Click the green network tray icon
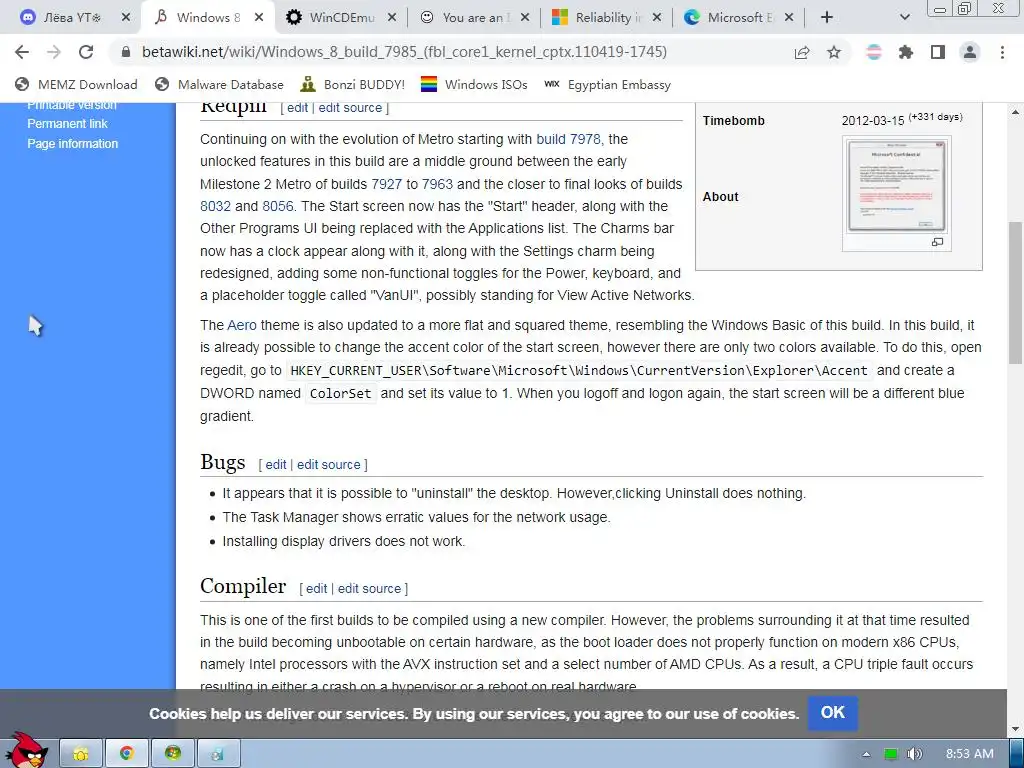Image resolution: width=1024 pixels, height=768 pixels. [x=891, y=754]
